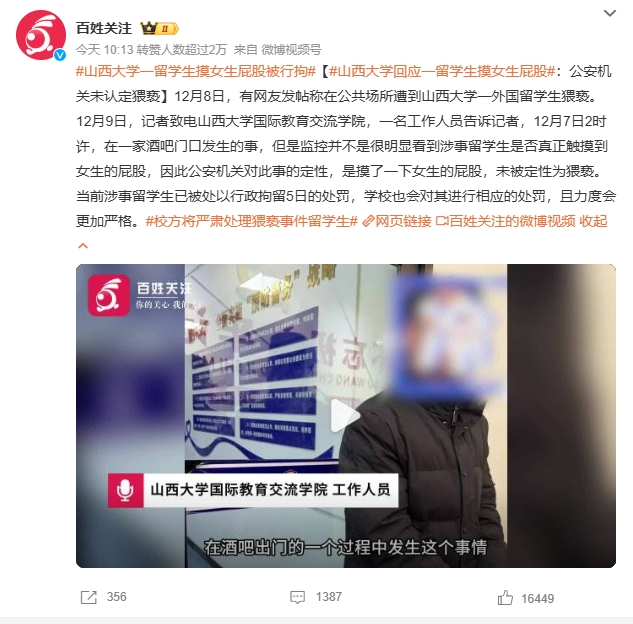Viewport: 633px width, 624px height.
Task: Click the blue verified badge on avatar
Action: pos(60,55)
